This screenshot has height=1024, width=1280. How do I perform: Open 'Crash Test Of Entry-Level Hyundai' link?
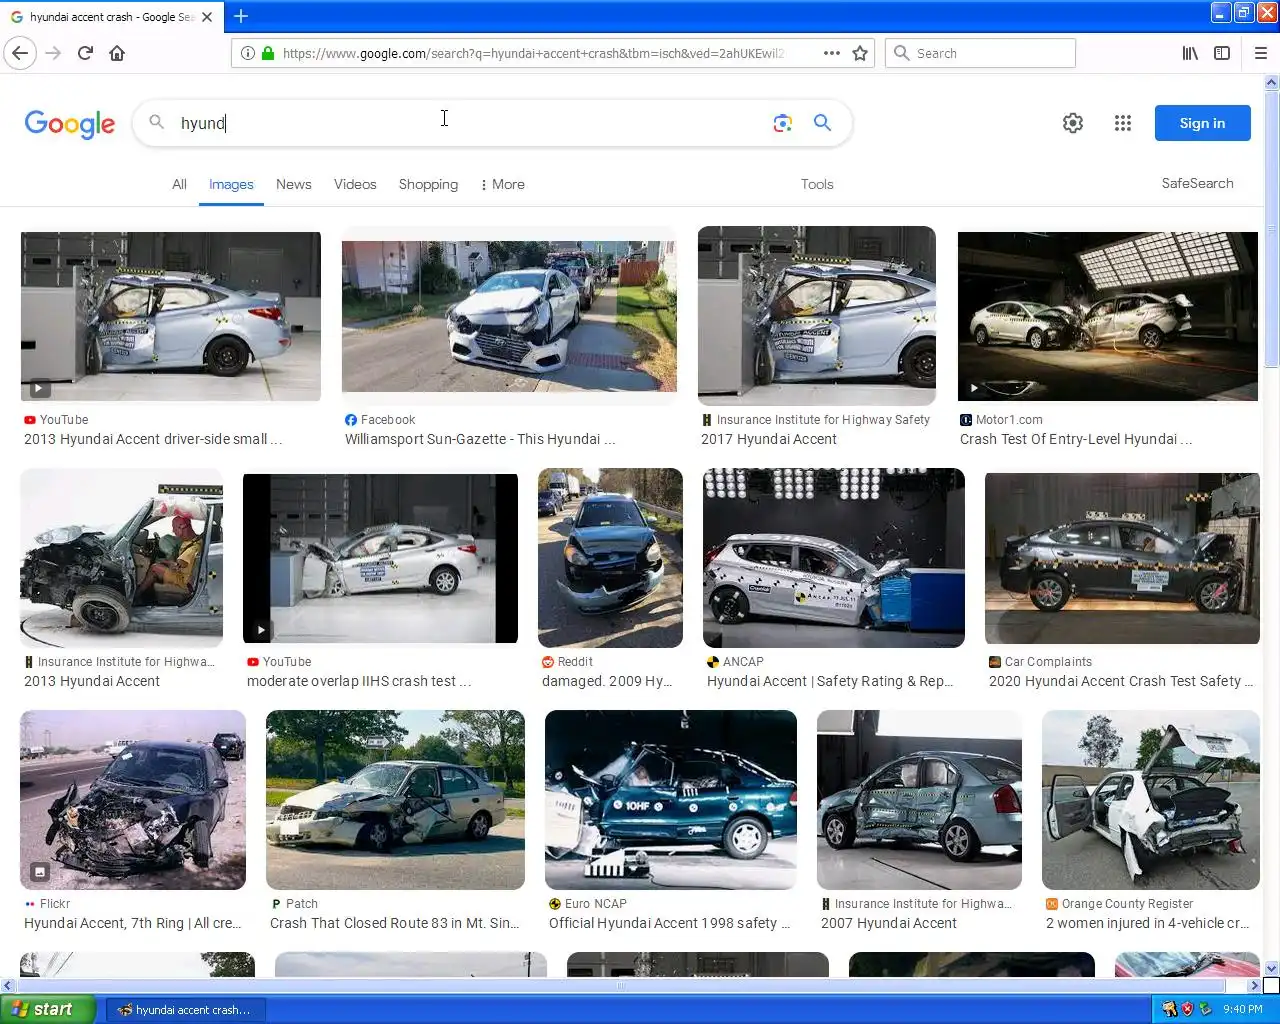[x=1076, y=439]
